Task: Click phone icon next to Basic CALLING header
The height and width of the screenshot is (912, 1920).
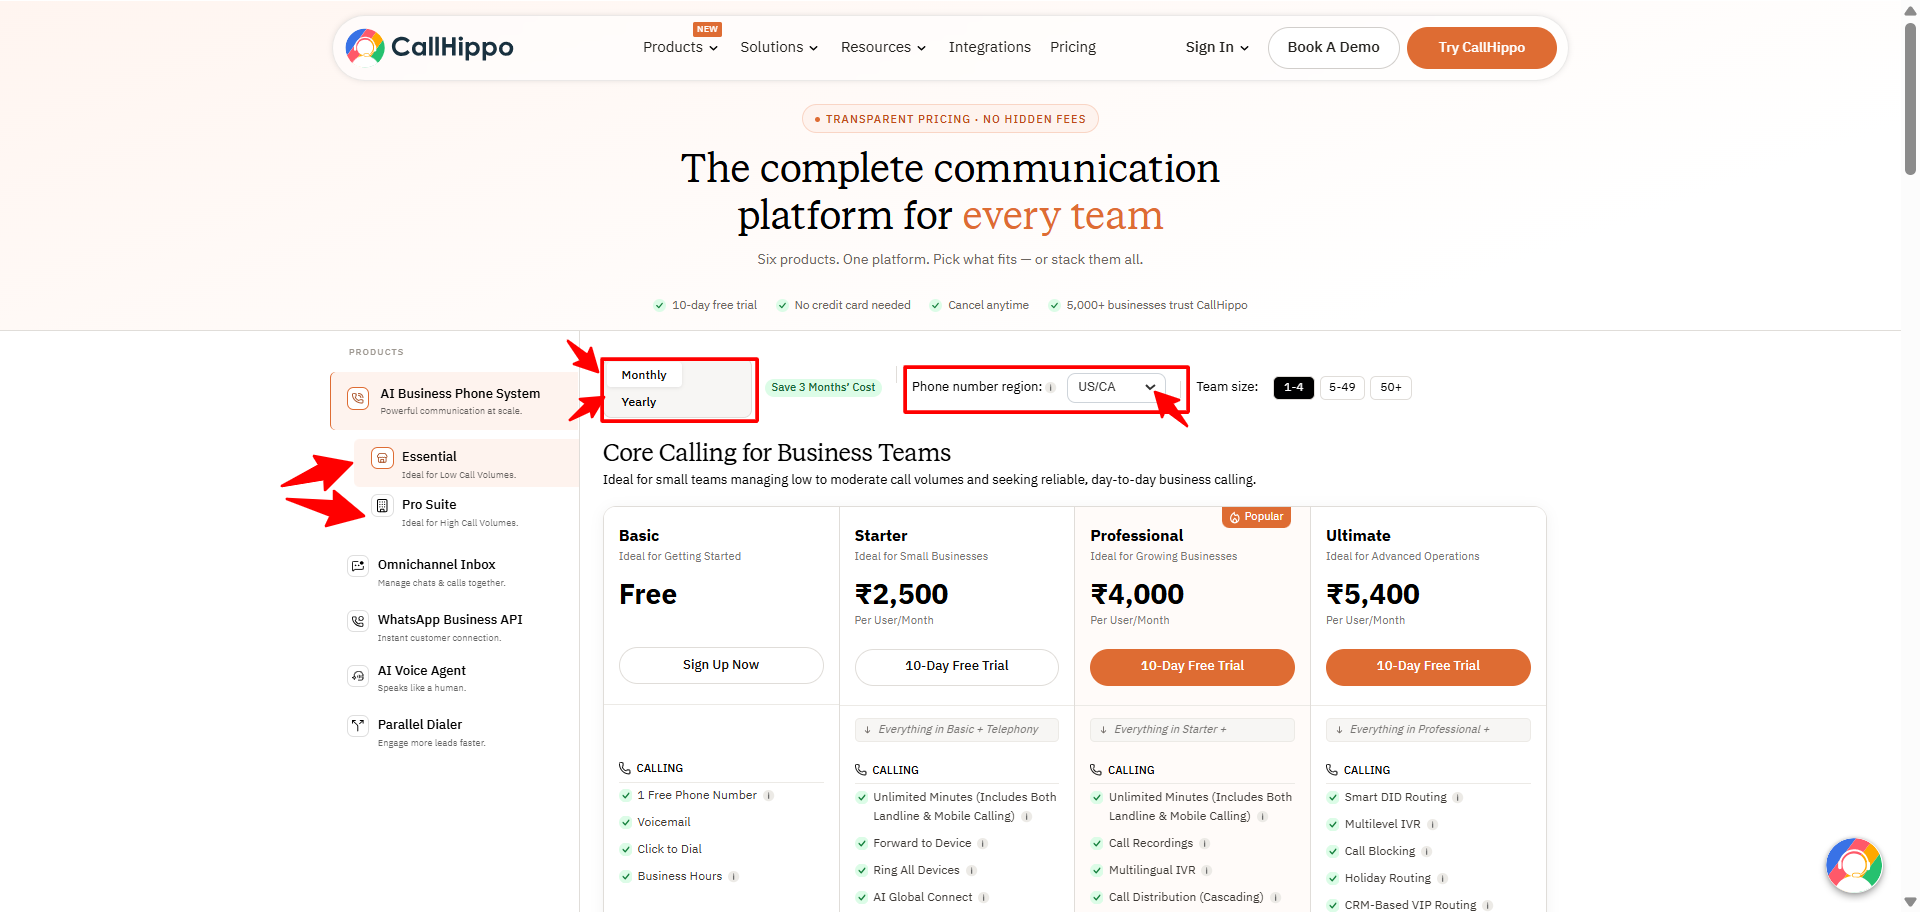Action: pyautogui.click(x=625, y=768)
